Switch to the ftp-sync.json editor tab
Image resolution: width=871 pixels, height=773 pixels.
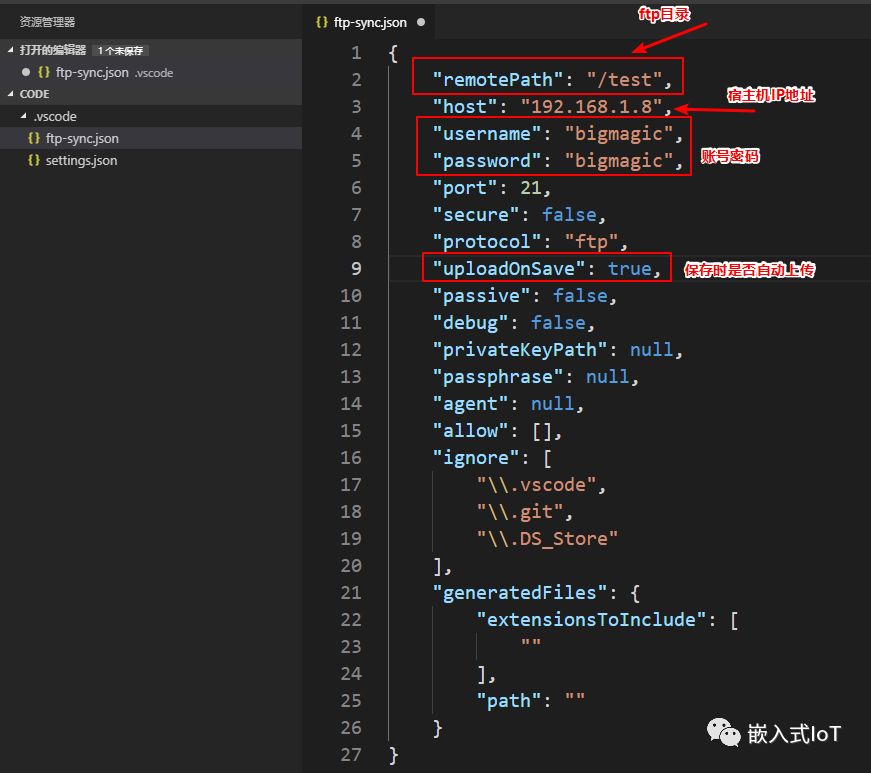click(x=370, y=21)
